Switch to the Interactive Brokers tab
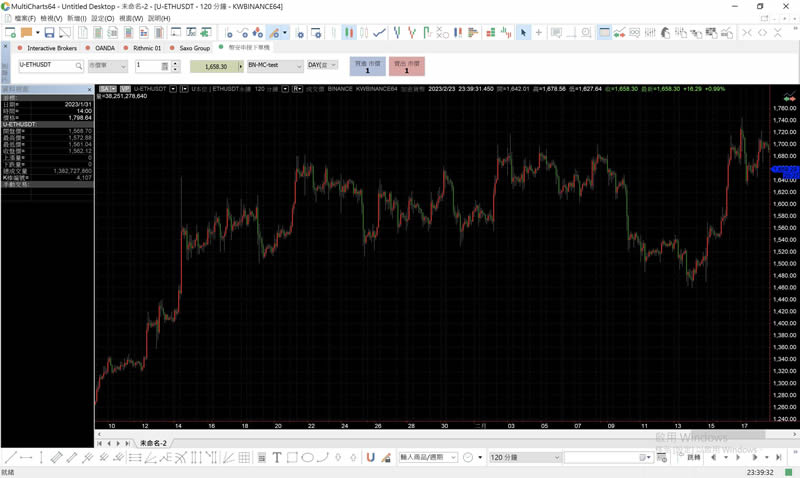The width and height of the screenshot is (800, 478). point(50,47)
